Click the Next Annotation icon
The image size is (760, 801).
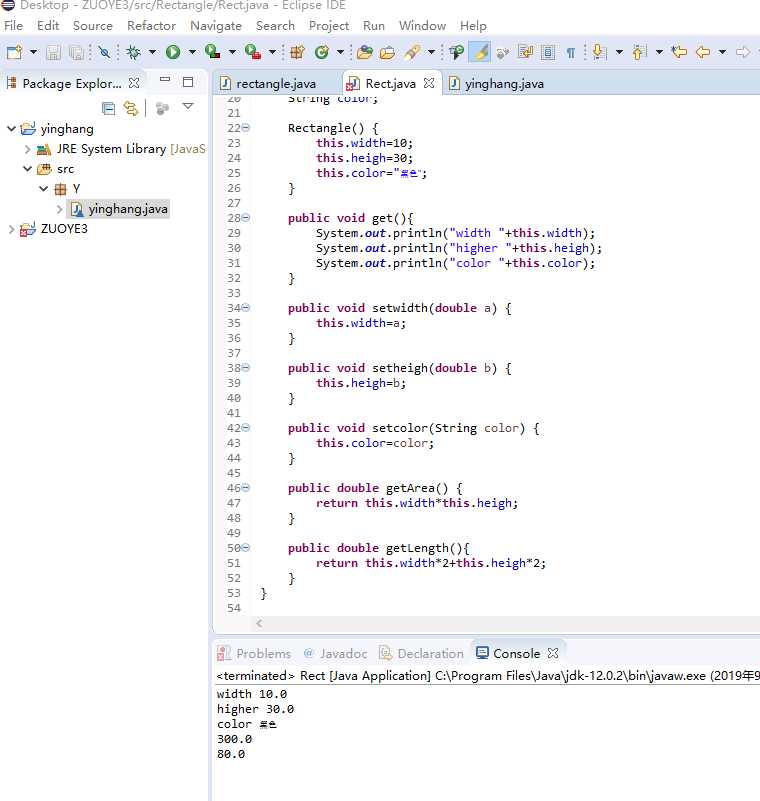pos(600,52)
